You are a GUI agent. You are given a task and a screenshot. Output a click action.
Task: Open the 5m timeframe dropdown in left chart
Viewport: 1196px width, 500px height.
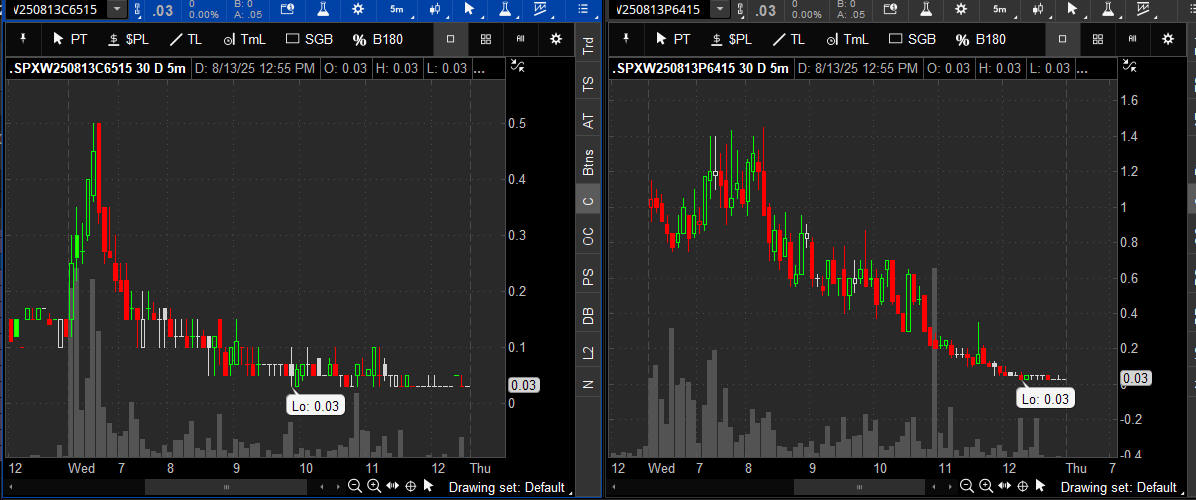pos(398,9)
